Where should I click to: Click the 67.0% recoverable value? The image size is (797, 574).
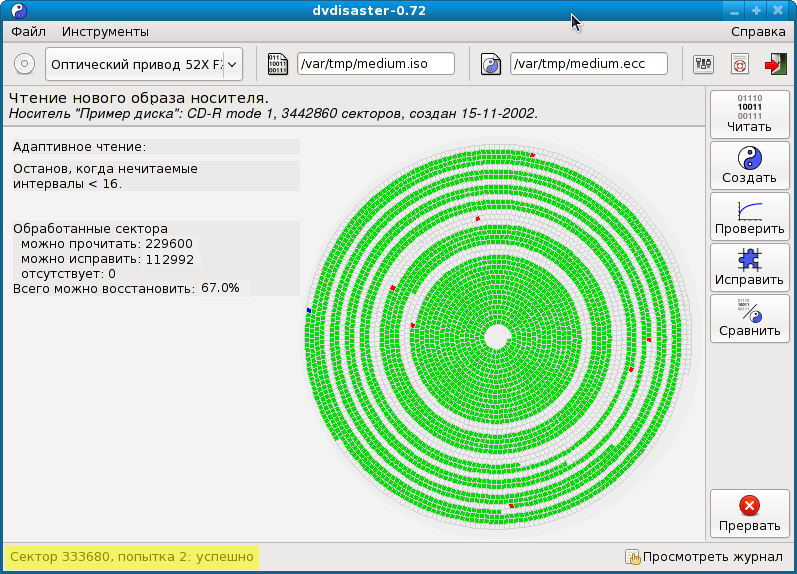click(x=220, y=288)
